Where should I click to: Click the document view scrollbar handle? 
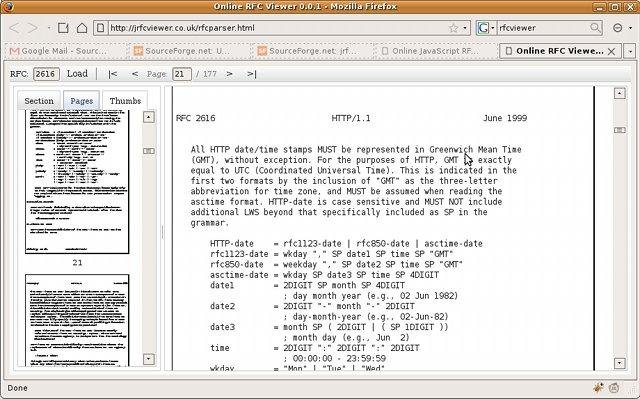(x=620, y=130)
